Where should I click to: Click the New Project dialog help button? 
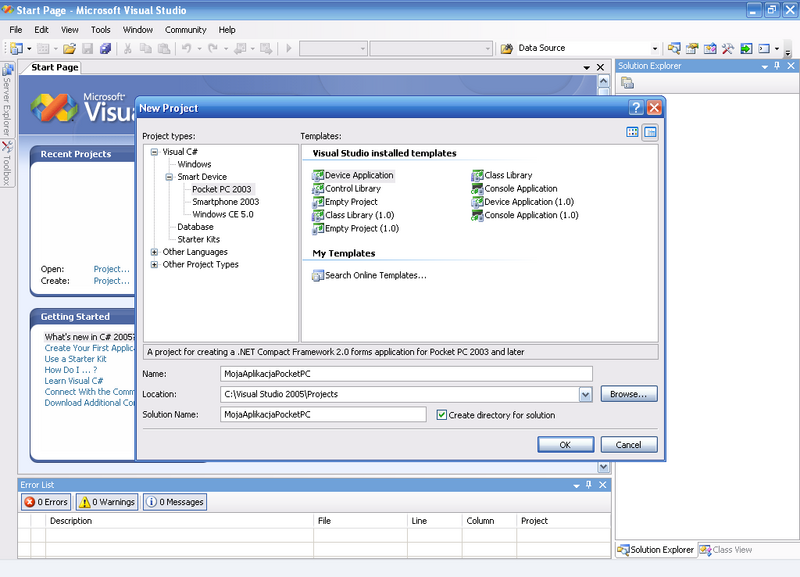click(x=636, y=108)
